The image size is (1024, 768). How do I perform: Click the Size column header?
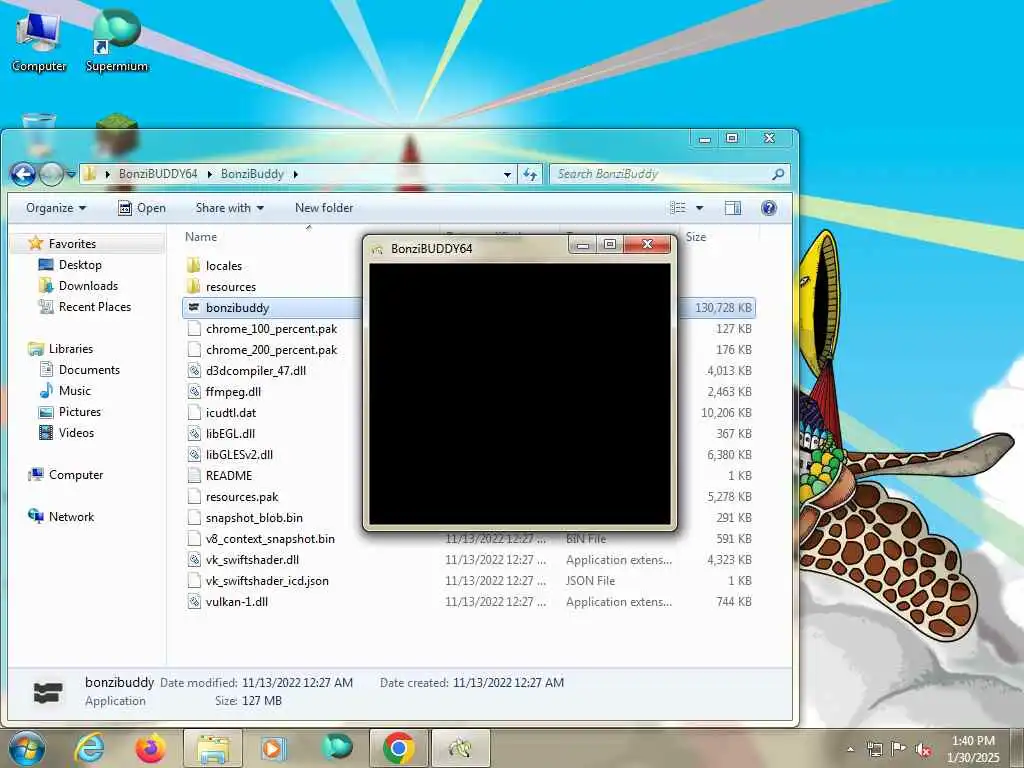click(x=696, y=237)
